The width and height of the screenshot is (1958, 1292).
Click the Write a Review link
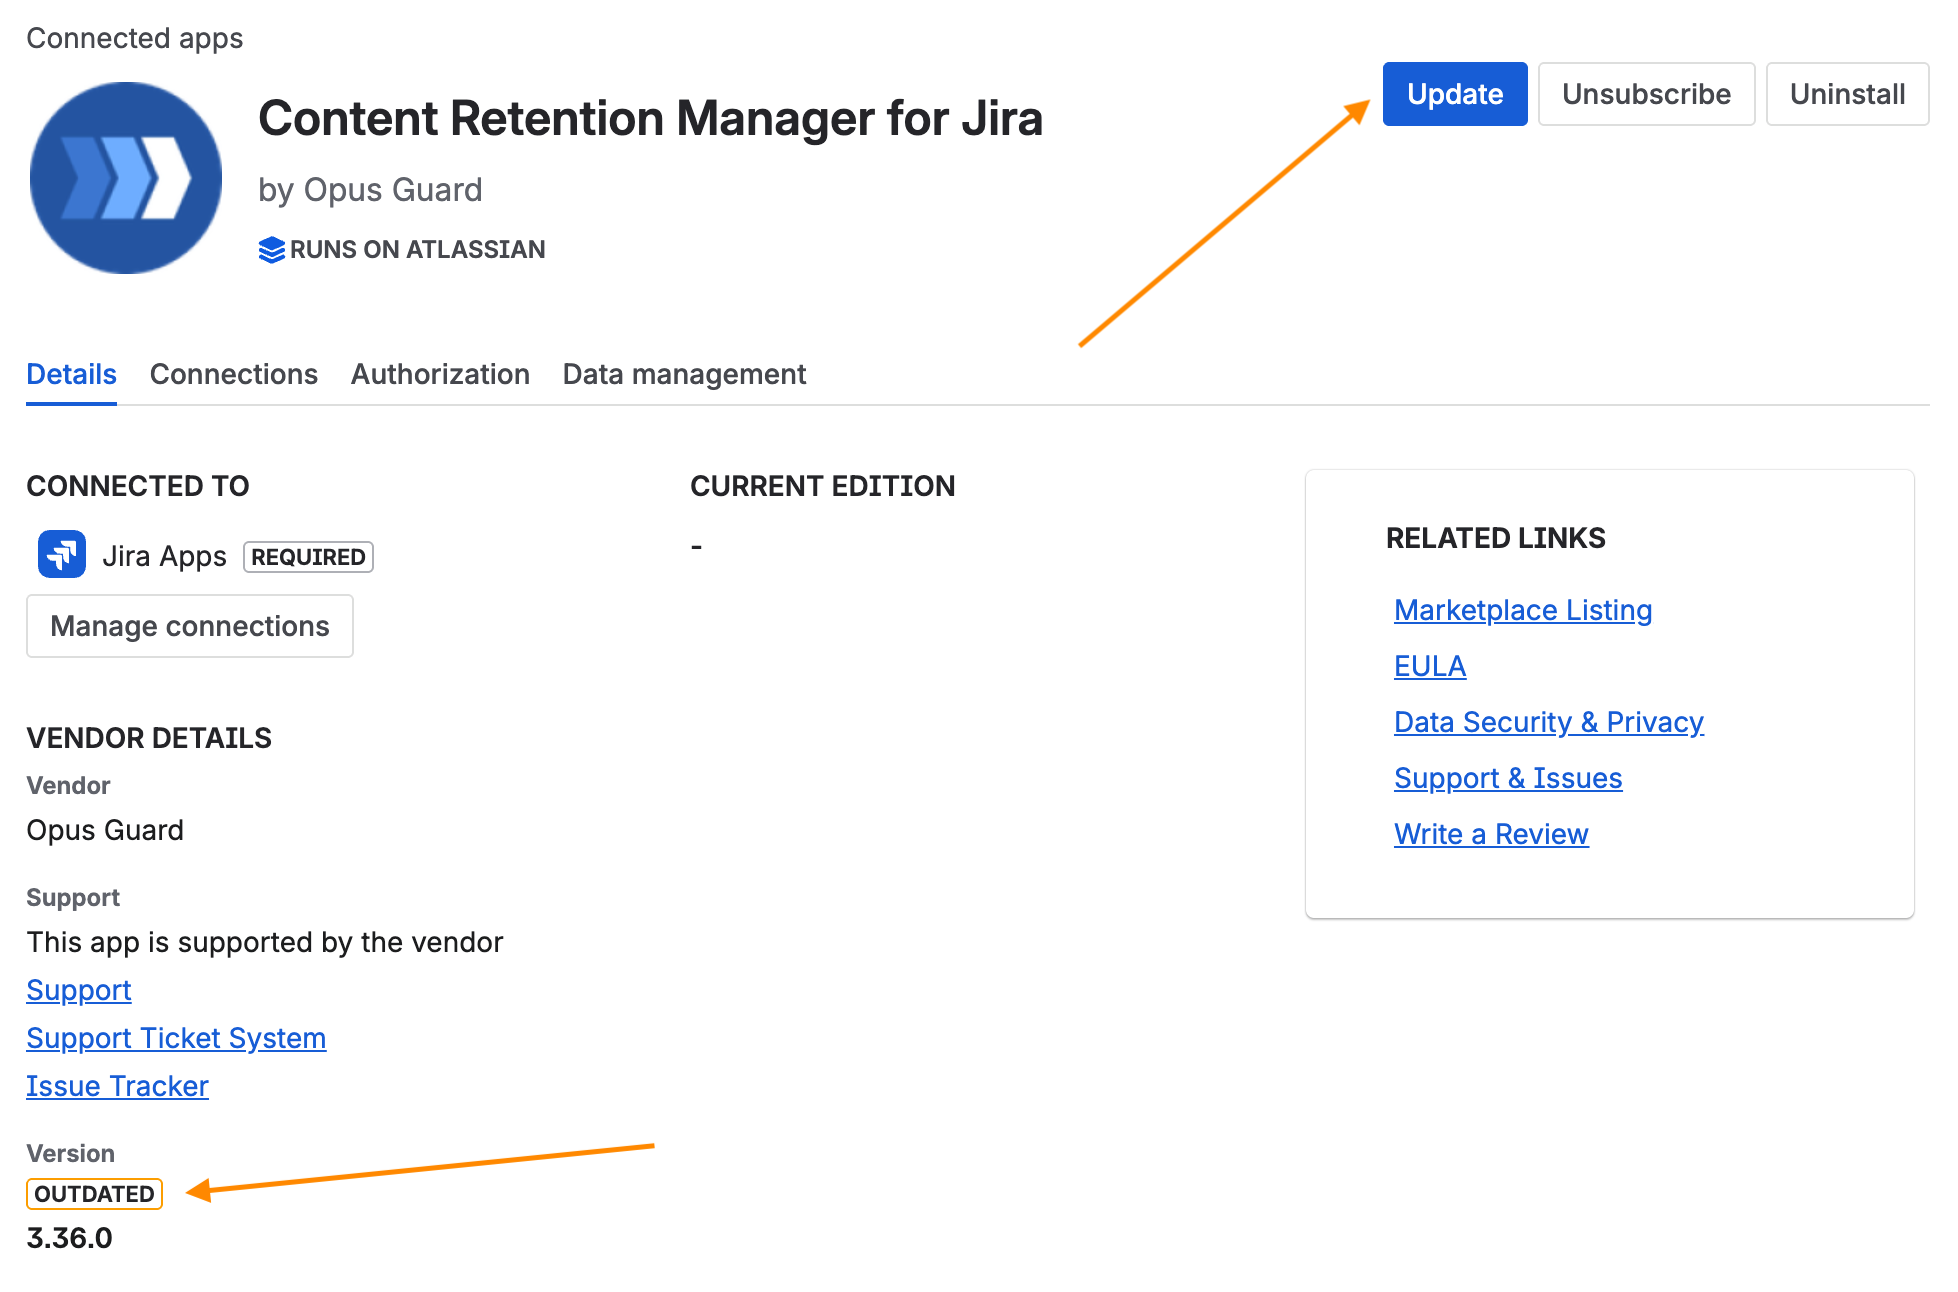pyautogui.click(x=1491, y=834)
